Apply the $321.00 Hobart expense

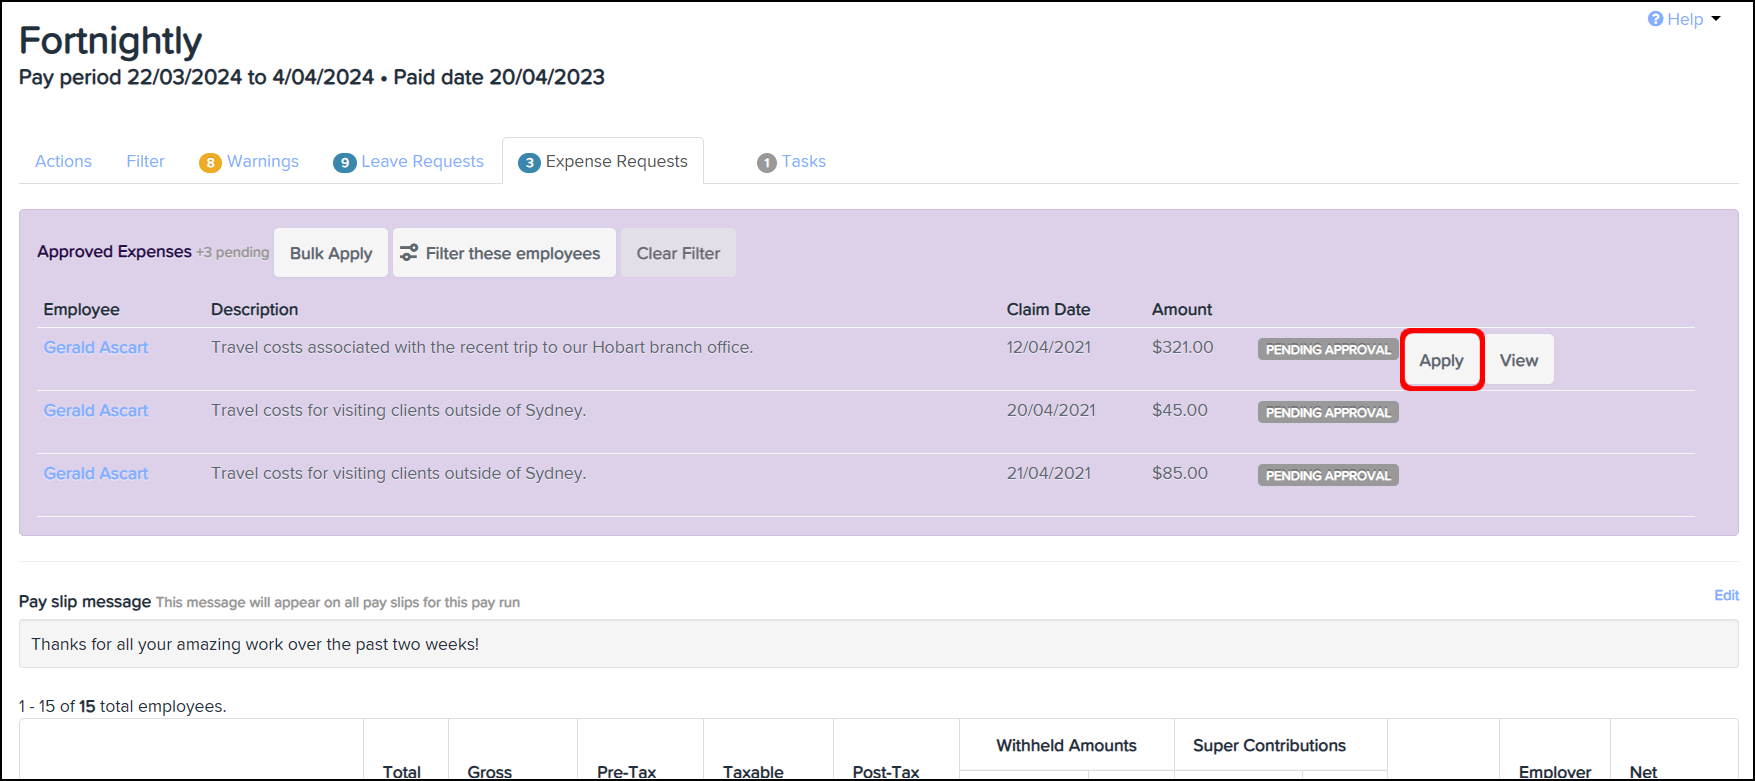[1441, 360]
